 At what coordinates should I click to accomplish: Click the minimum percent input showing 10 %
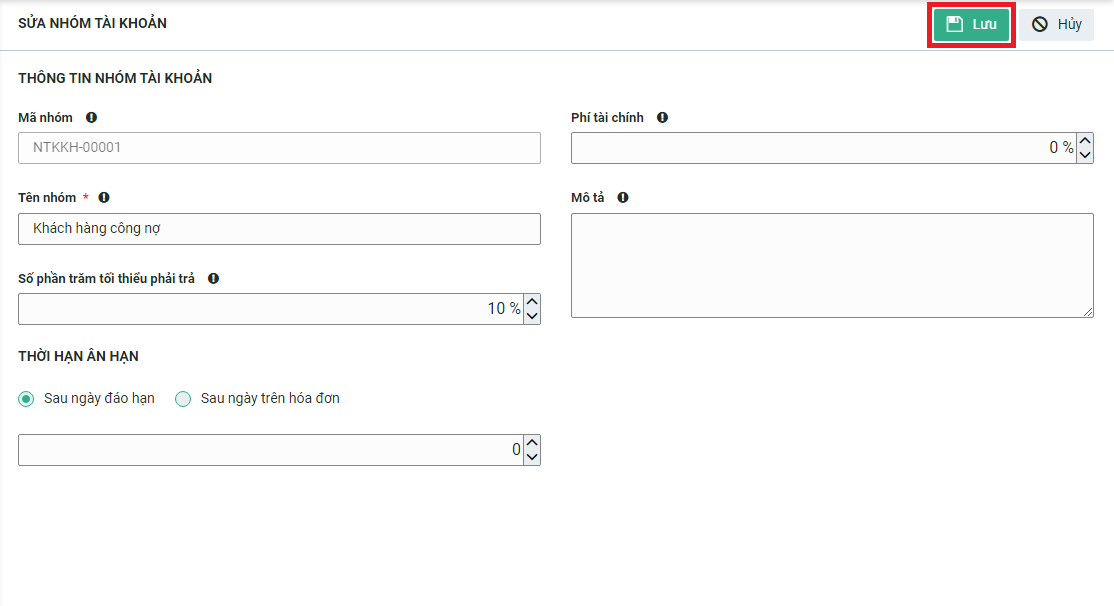tap(271, 309)
